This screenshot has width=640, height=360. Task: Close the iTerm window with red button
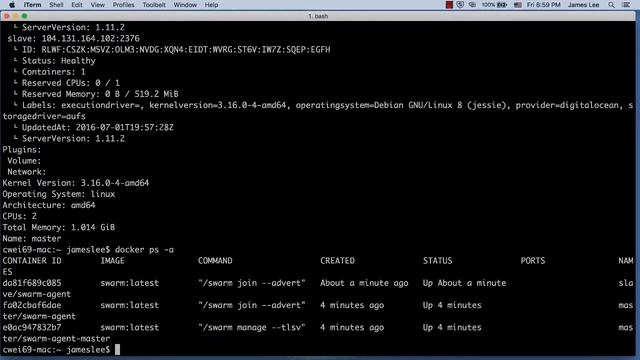pos(7,16)
